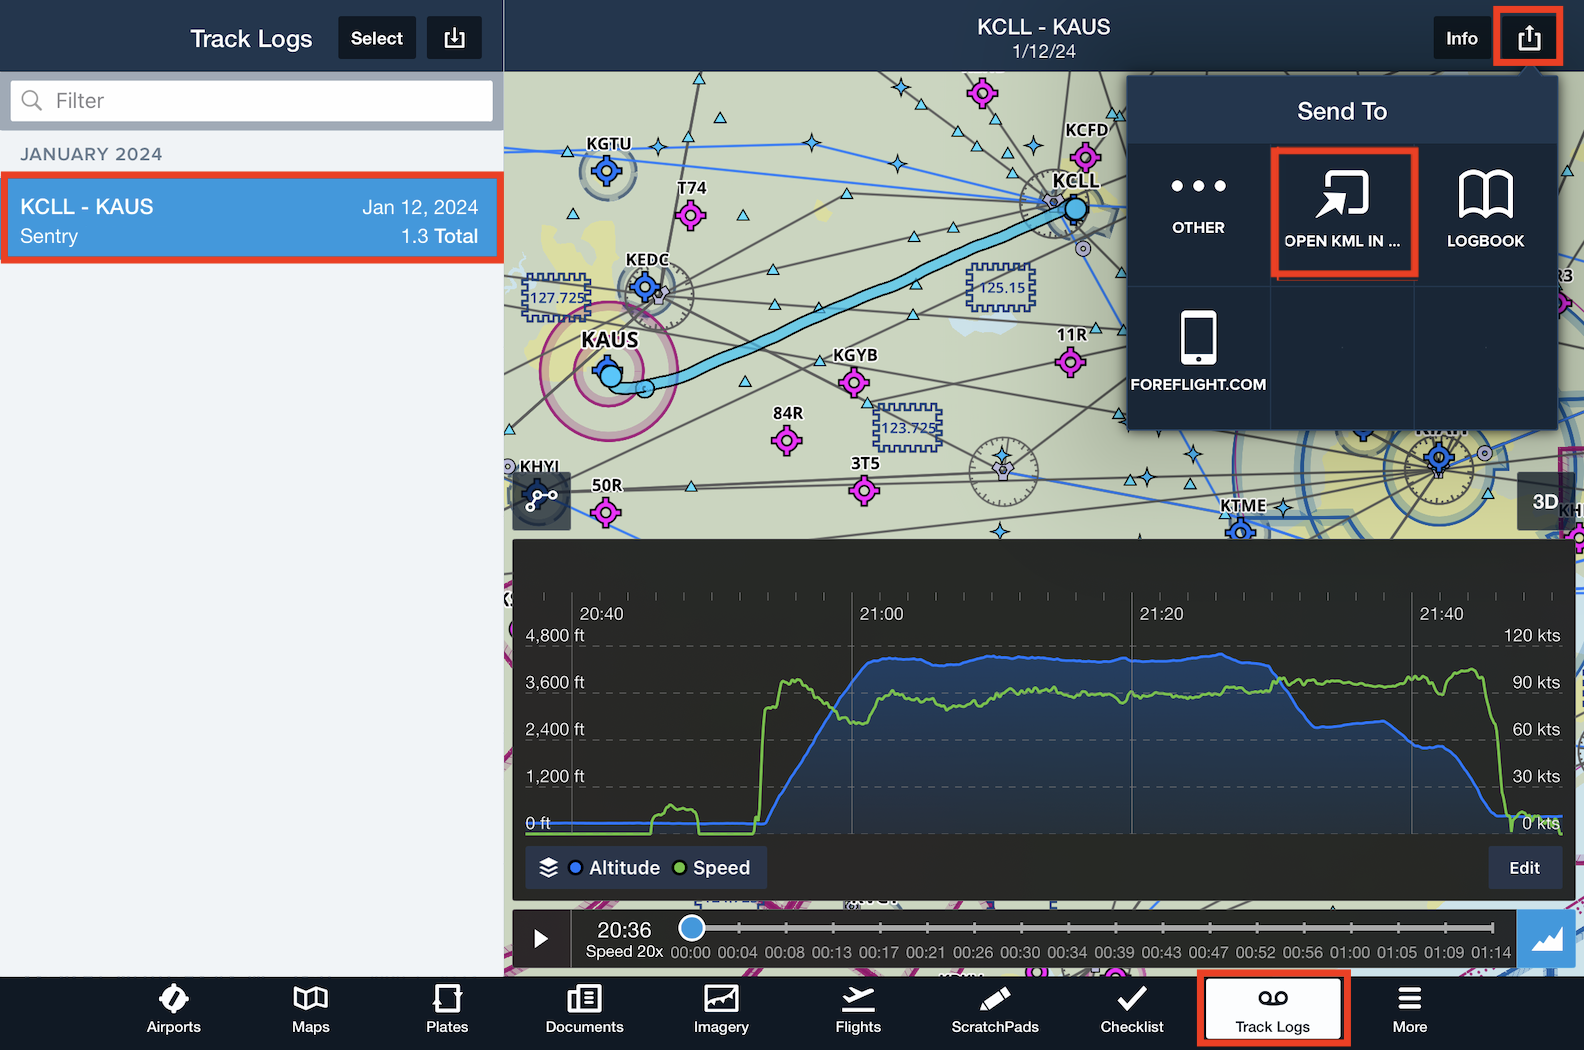Open the Flights tab

click(858, 1010)
